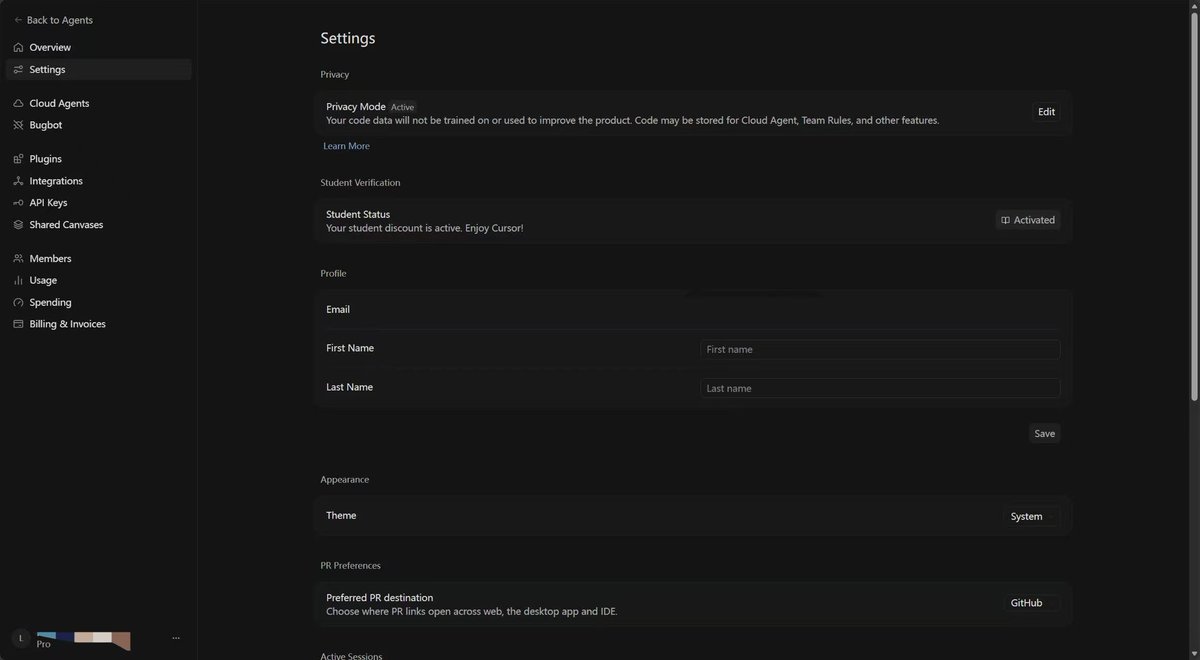Select the API Keys key icon
The image size is (1200, 660).
[18, 203]
